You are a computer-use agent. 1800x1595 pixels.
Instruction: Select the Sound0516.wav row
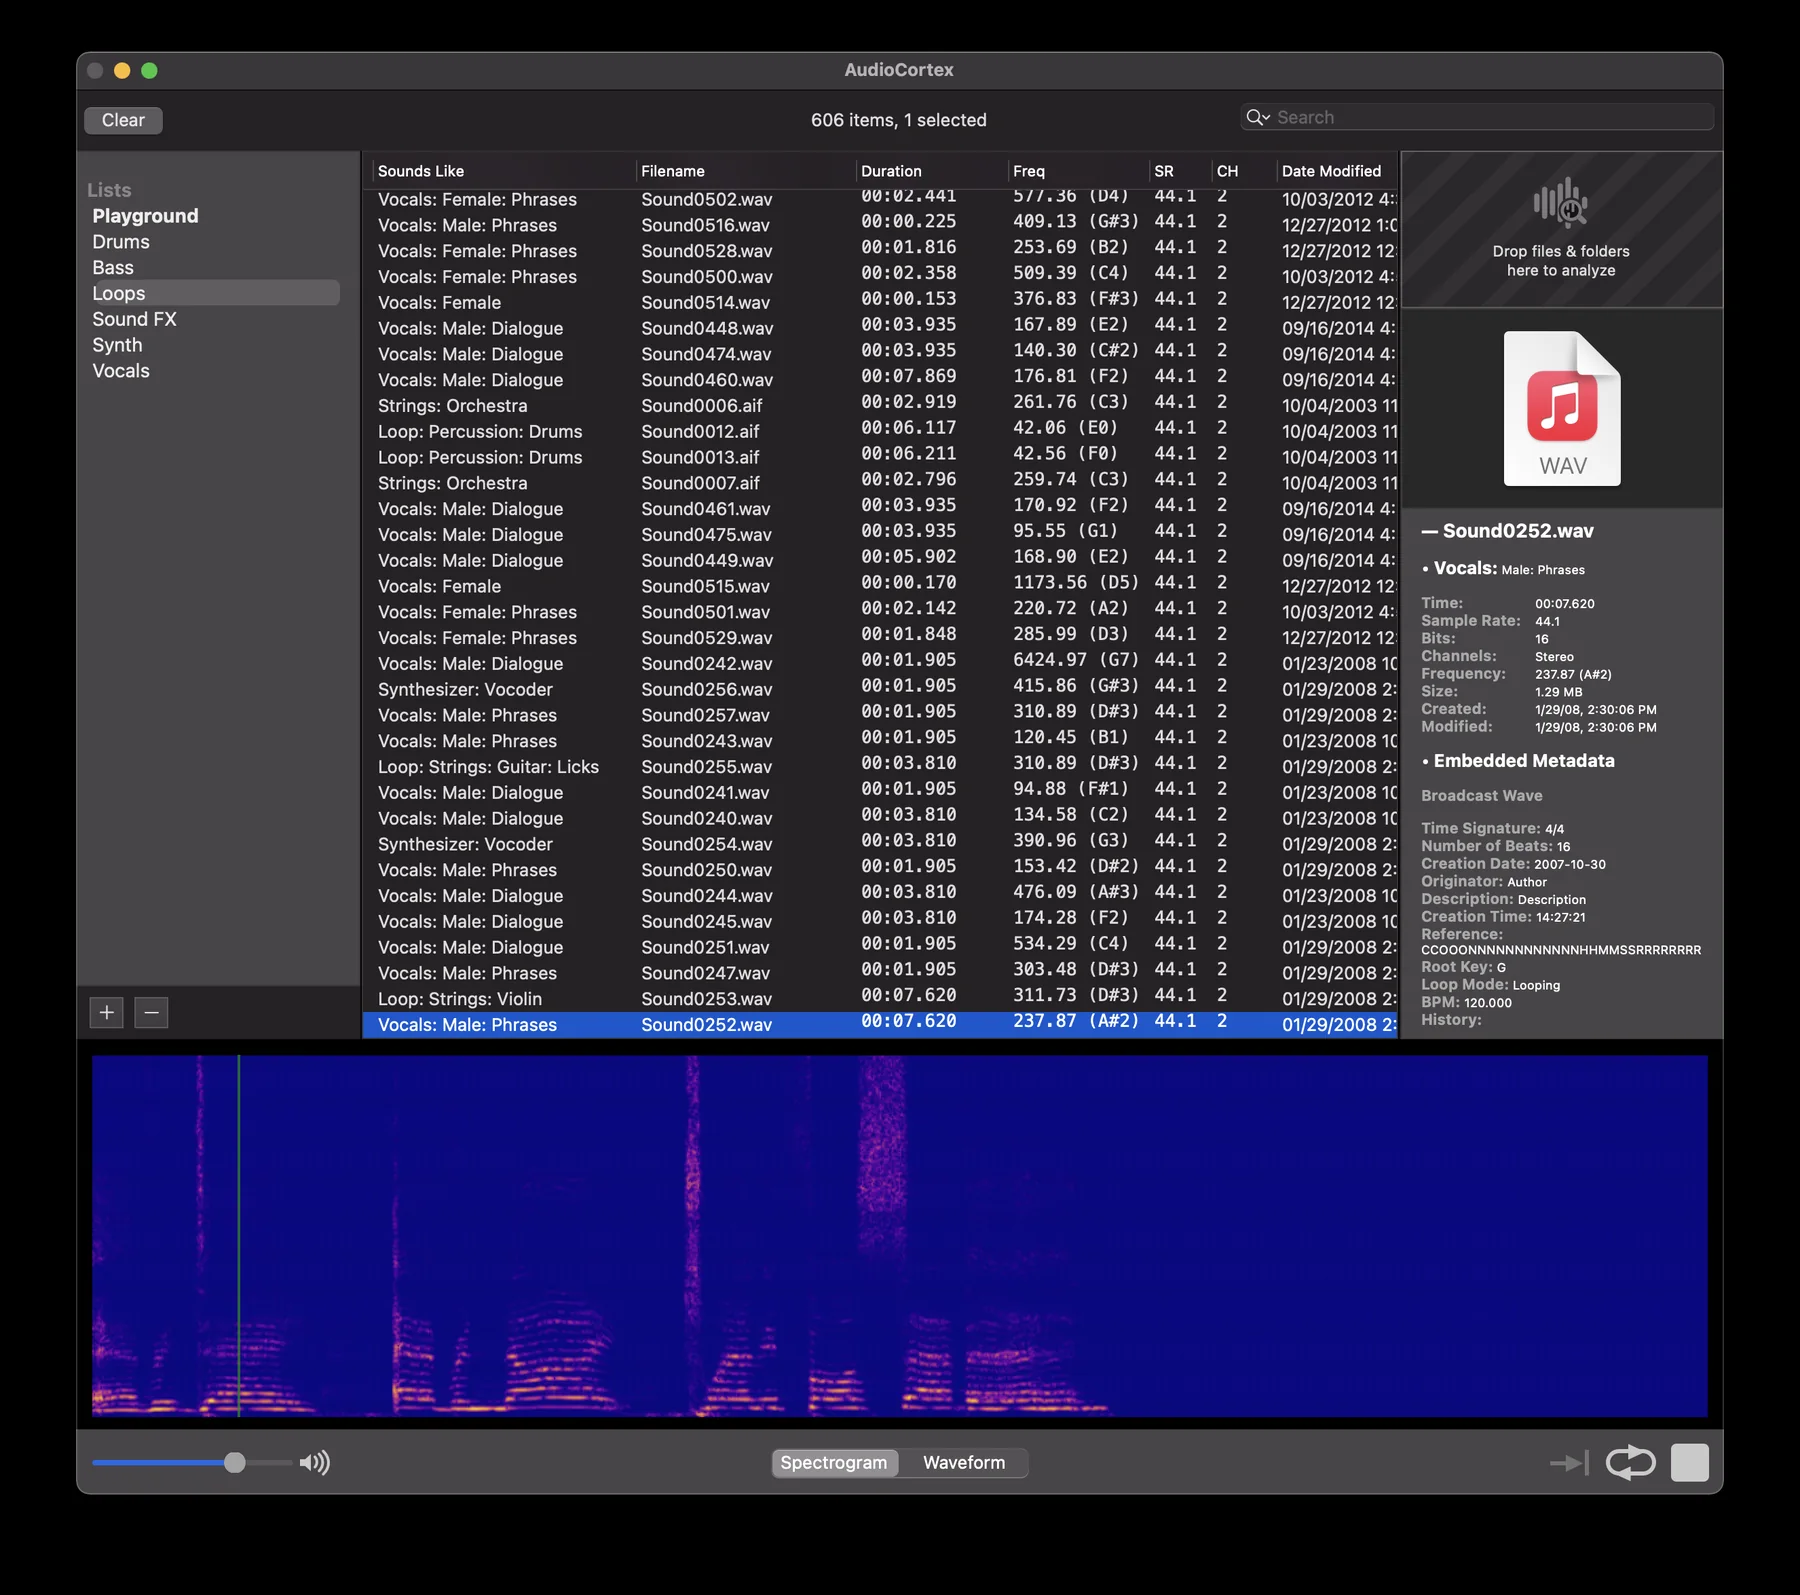pos(880,226)
